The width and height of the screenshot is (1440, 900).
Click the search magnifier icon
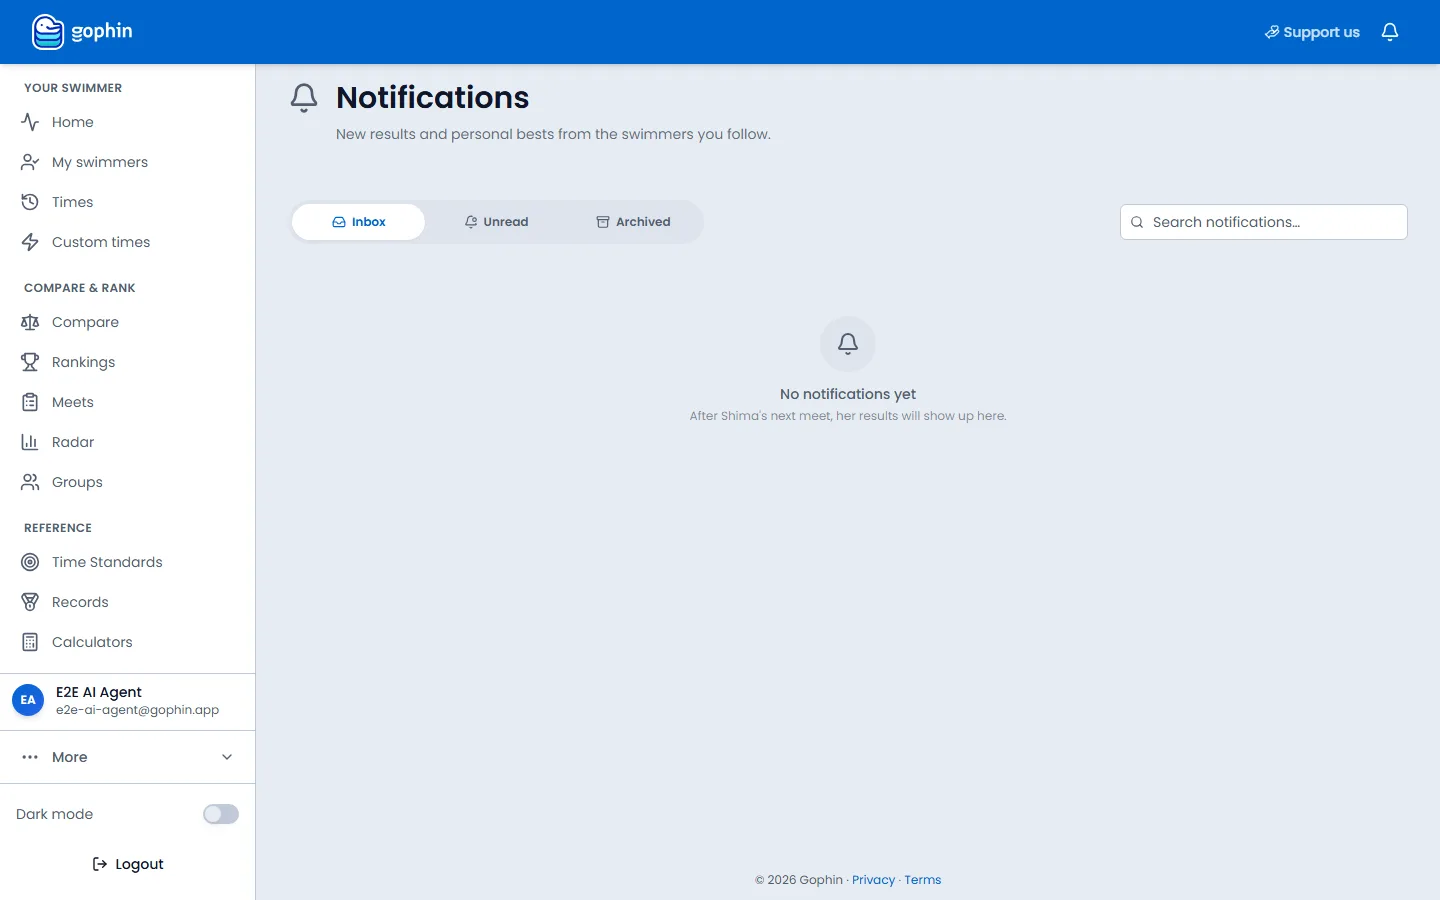click(x=1137, y=222)
